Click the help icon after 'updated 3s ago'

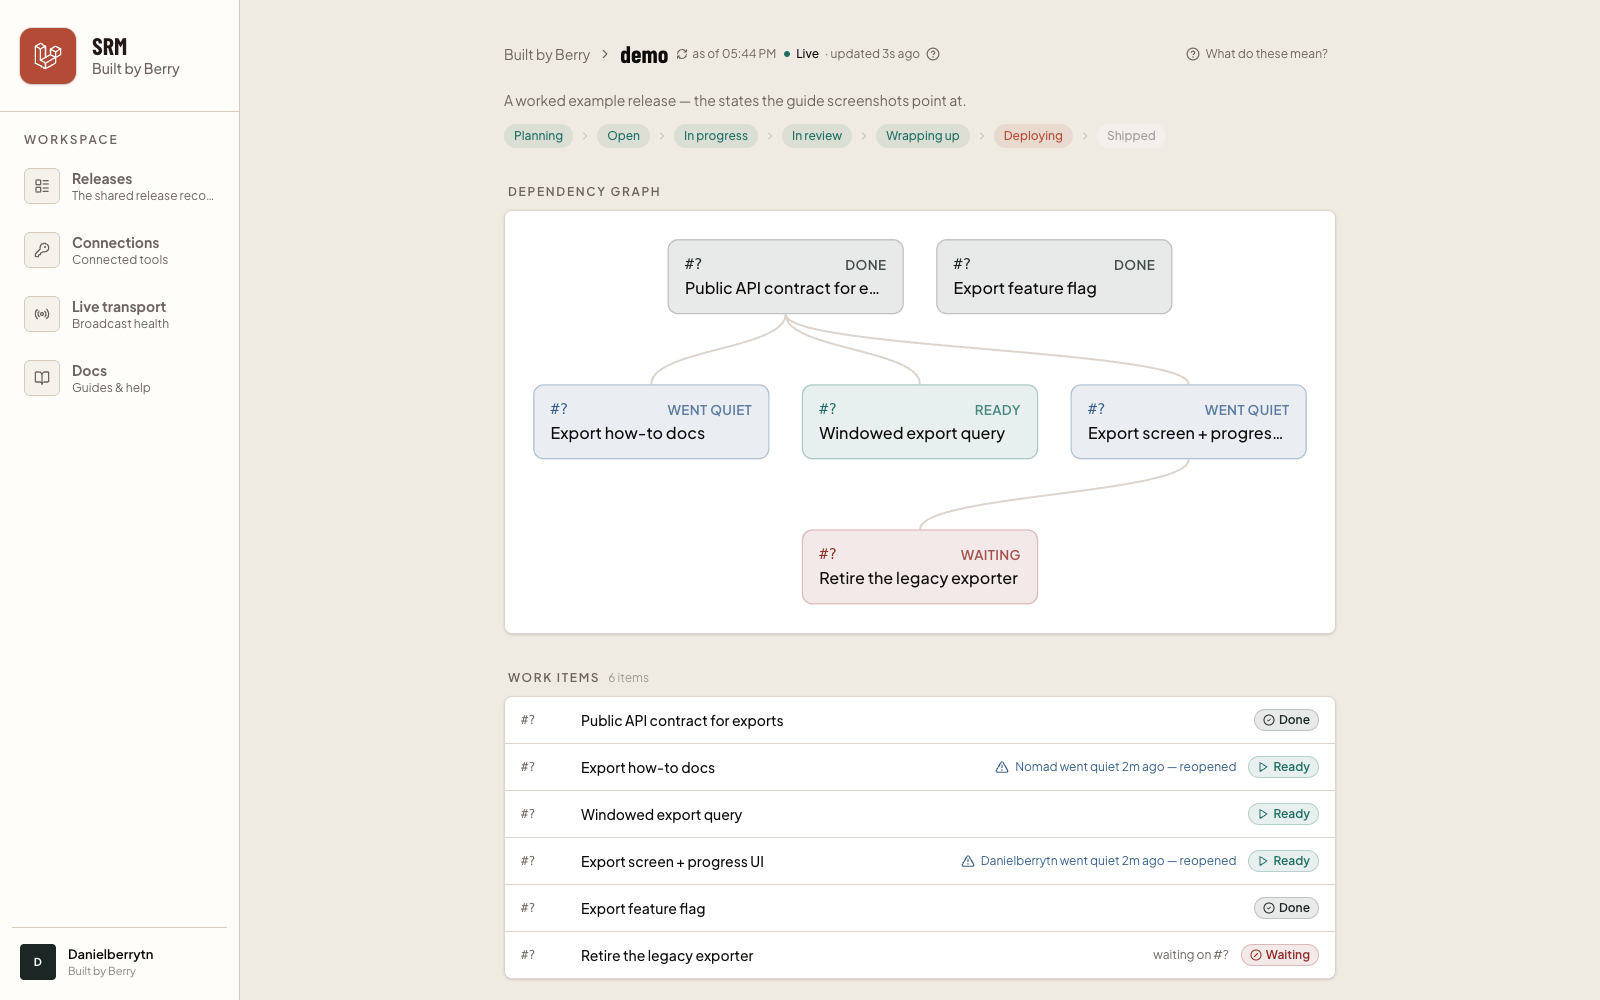[x=933, y=54]
